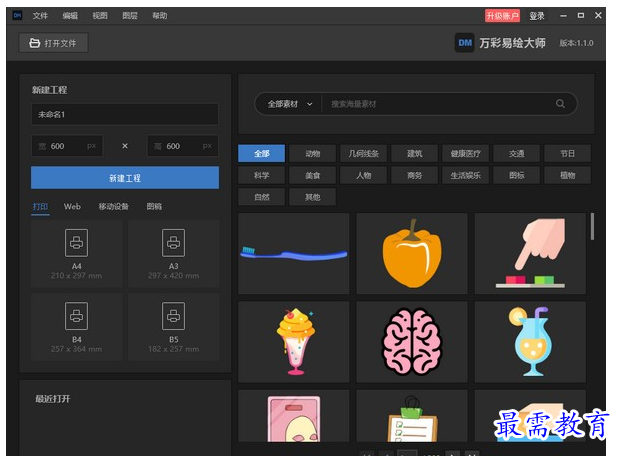Switch to the 移动设备 tab
Image resolution: width=618 pixels, height=456 pixels.
click(113, 206)
